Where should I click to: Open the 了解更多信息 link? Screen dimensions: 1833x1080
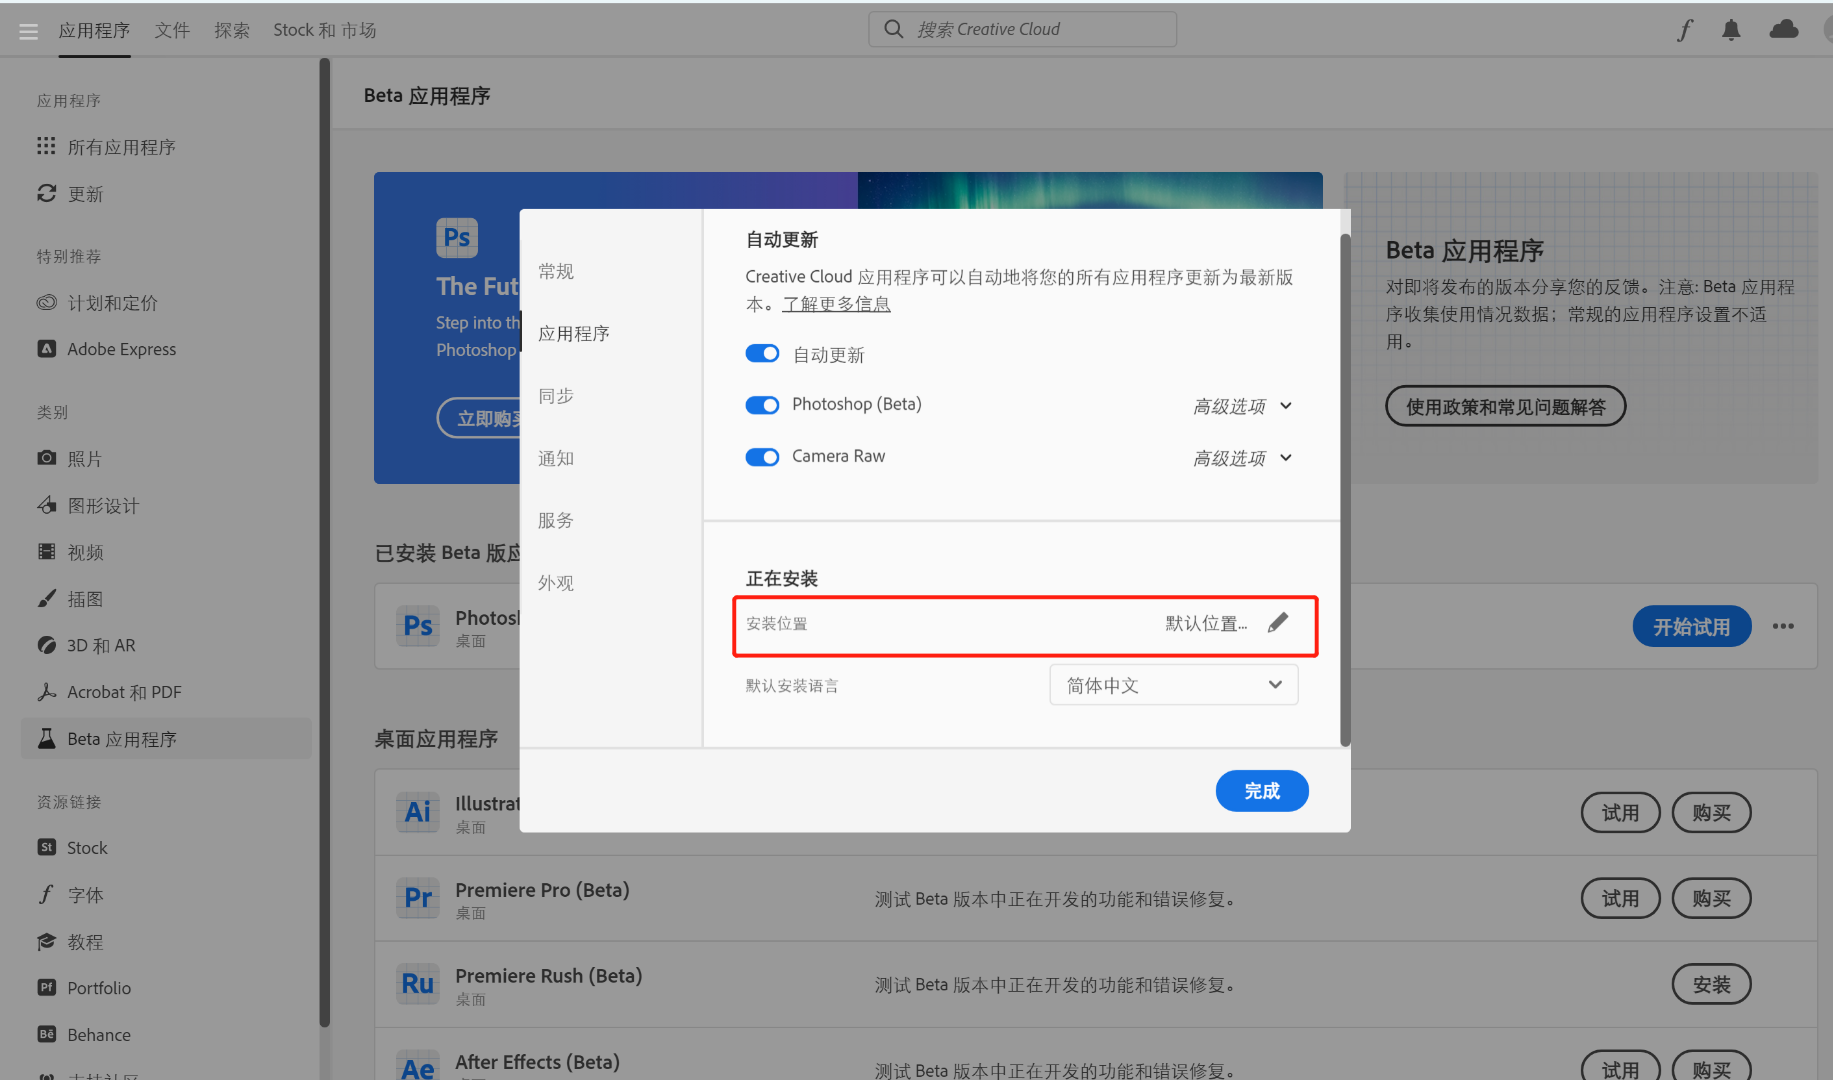(836, 304)
